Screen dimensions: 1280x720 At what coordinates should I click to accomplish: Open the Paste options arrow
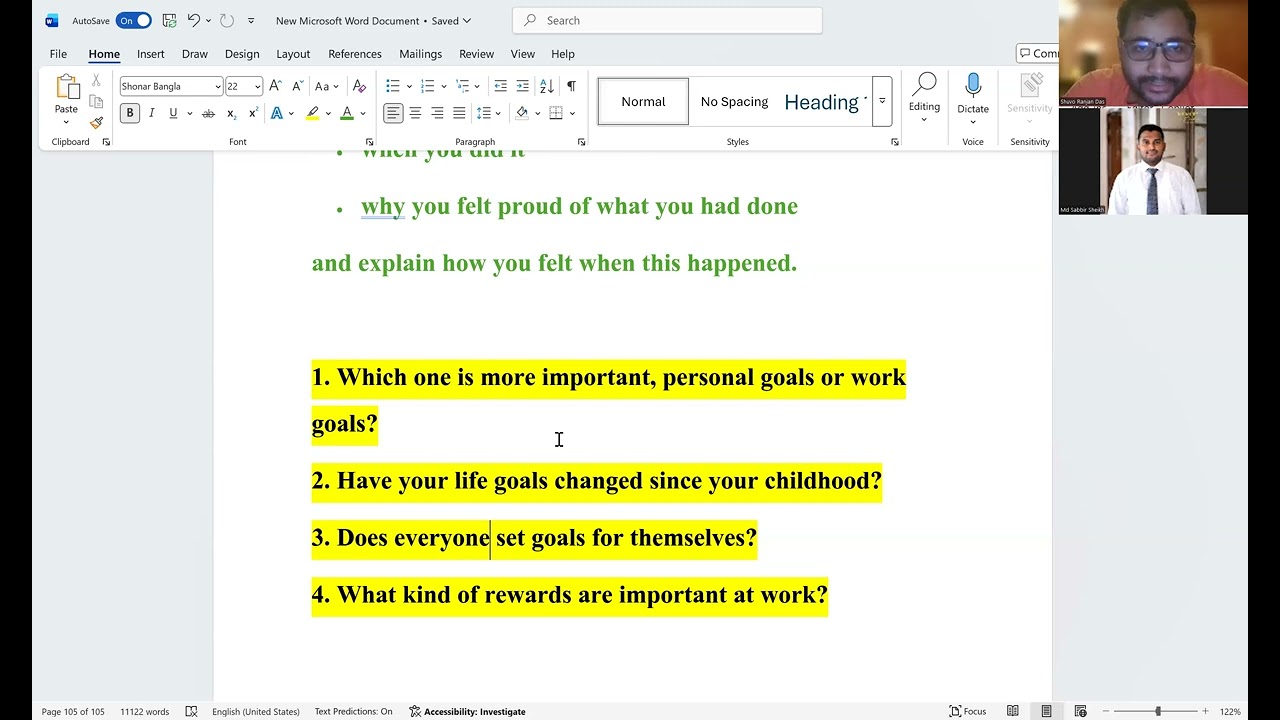coord(66,122)
